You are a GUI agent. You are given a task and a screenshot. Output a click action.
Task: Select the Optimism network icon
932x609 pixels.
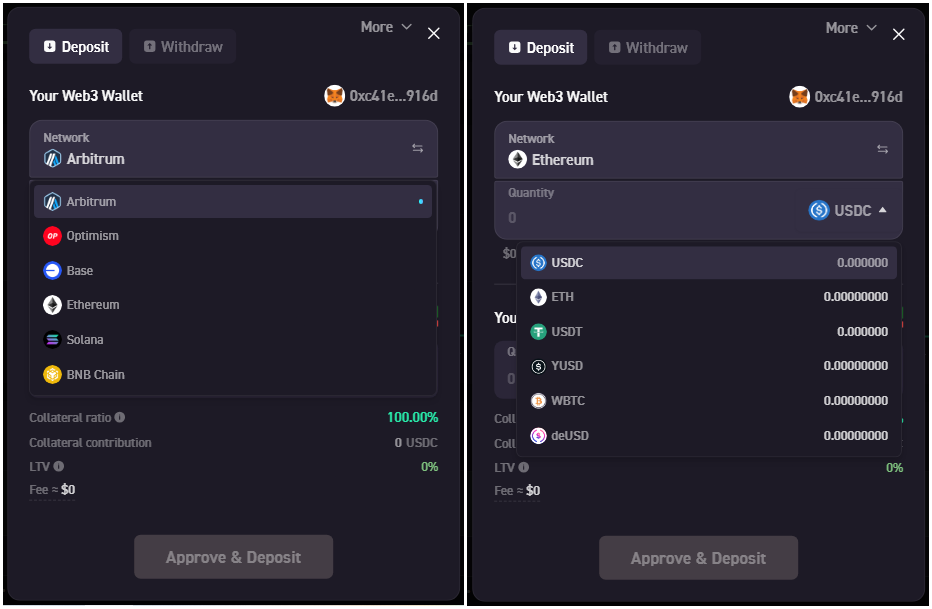(x=52, y=236)
